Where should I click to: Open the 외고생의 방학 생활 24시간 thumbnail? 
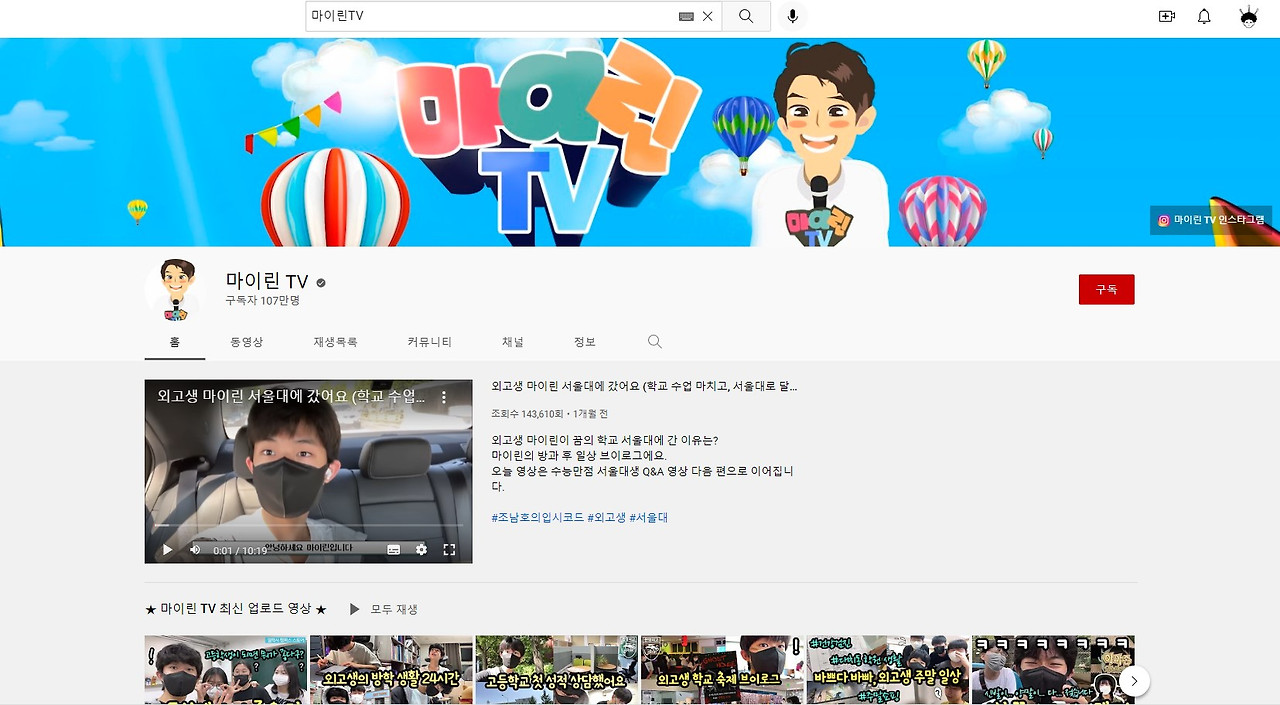[x=391, y=669]
